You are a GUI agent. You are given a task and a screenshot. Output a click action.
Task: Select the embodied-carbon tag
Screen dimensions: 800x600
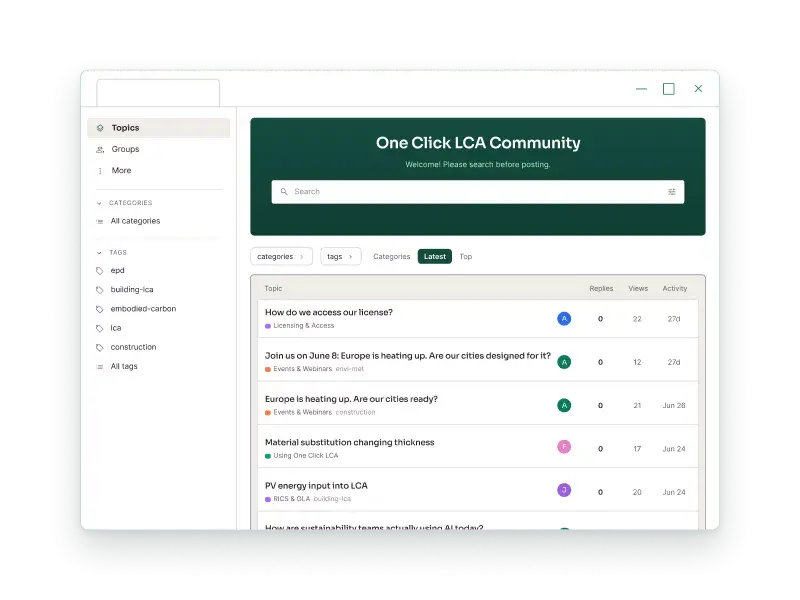143,309
